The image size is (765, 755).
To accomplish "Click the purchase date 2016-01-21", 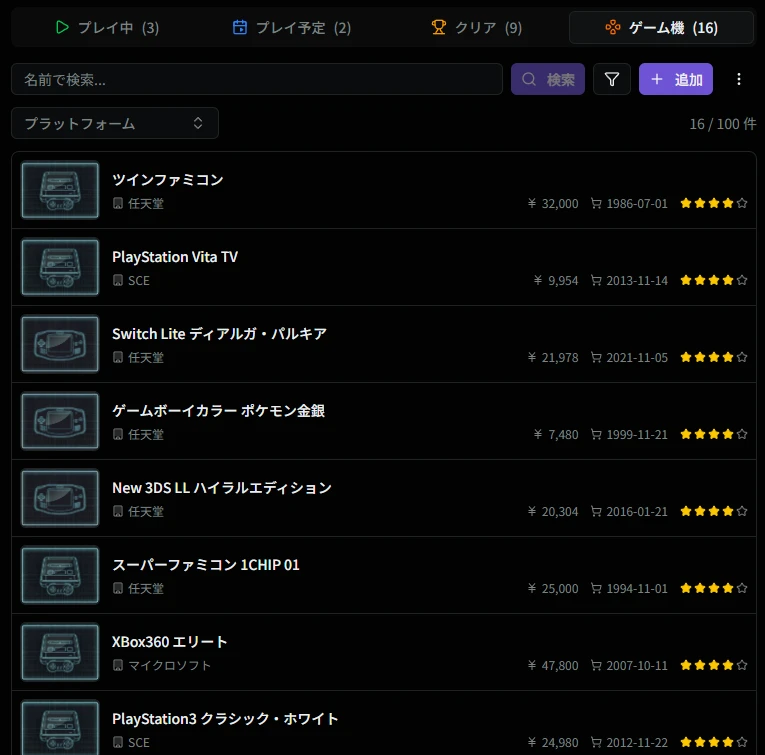I will point(637,512).
